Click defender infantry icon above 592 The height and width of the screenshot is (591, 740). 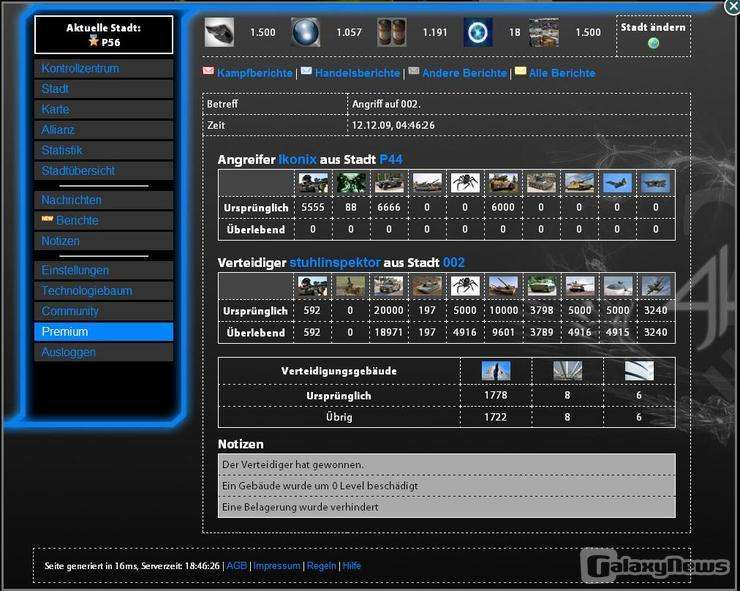tap(312, 286)
